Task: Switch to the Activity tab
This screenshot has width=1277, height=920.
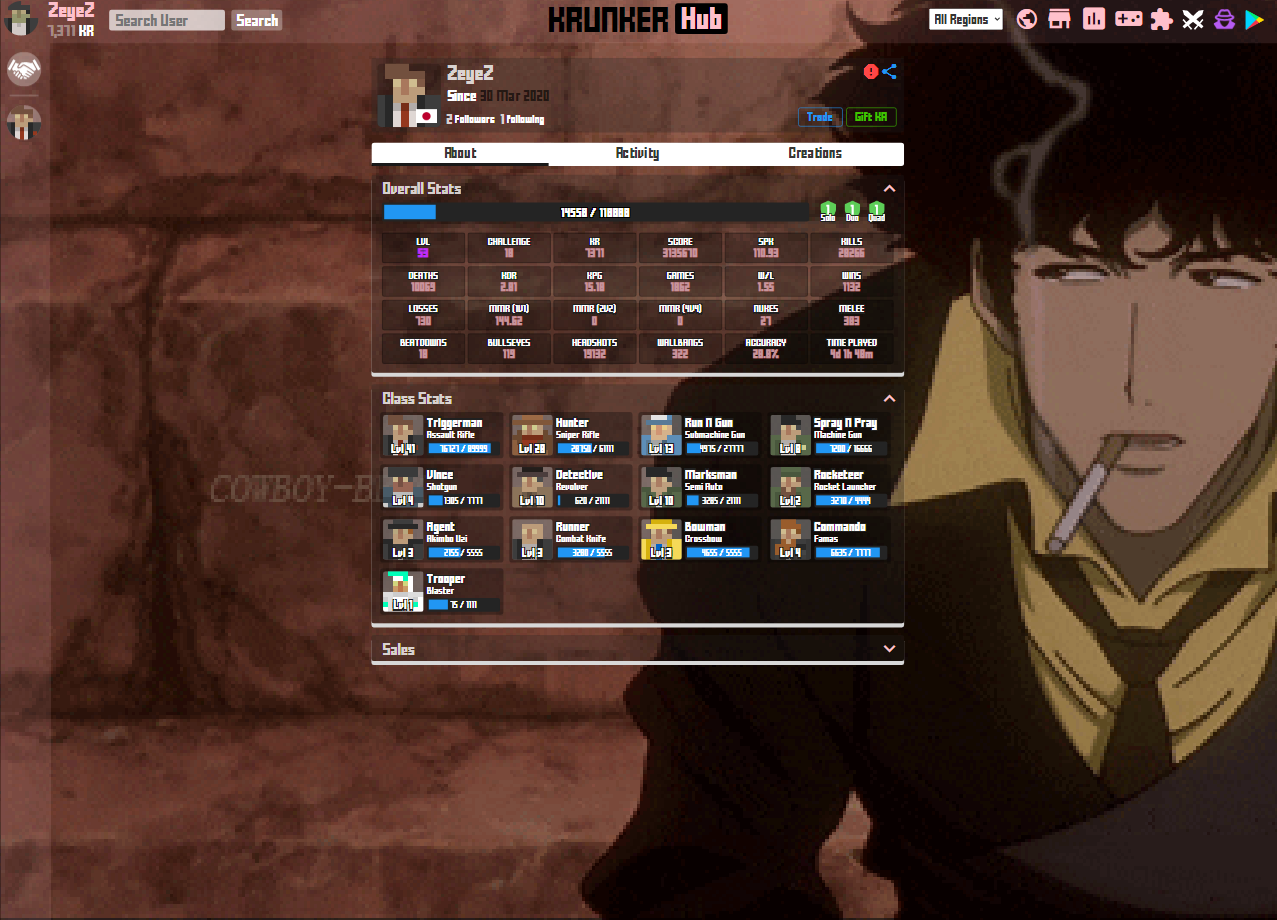Action: tap(637, 153)
